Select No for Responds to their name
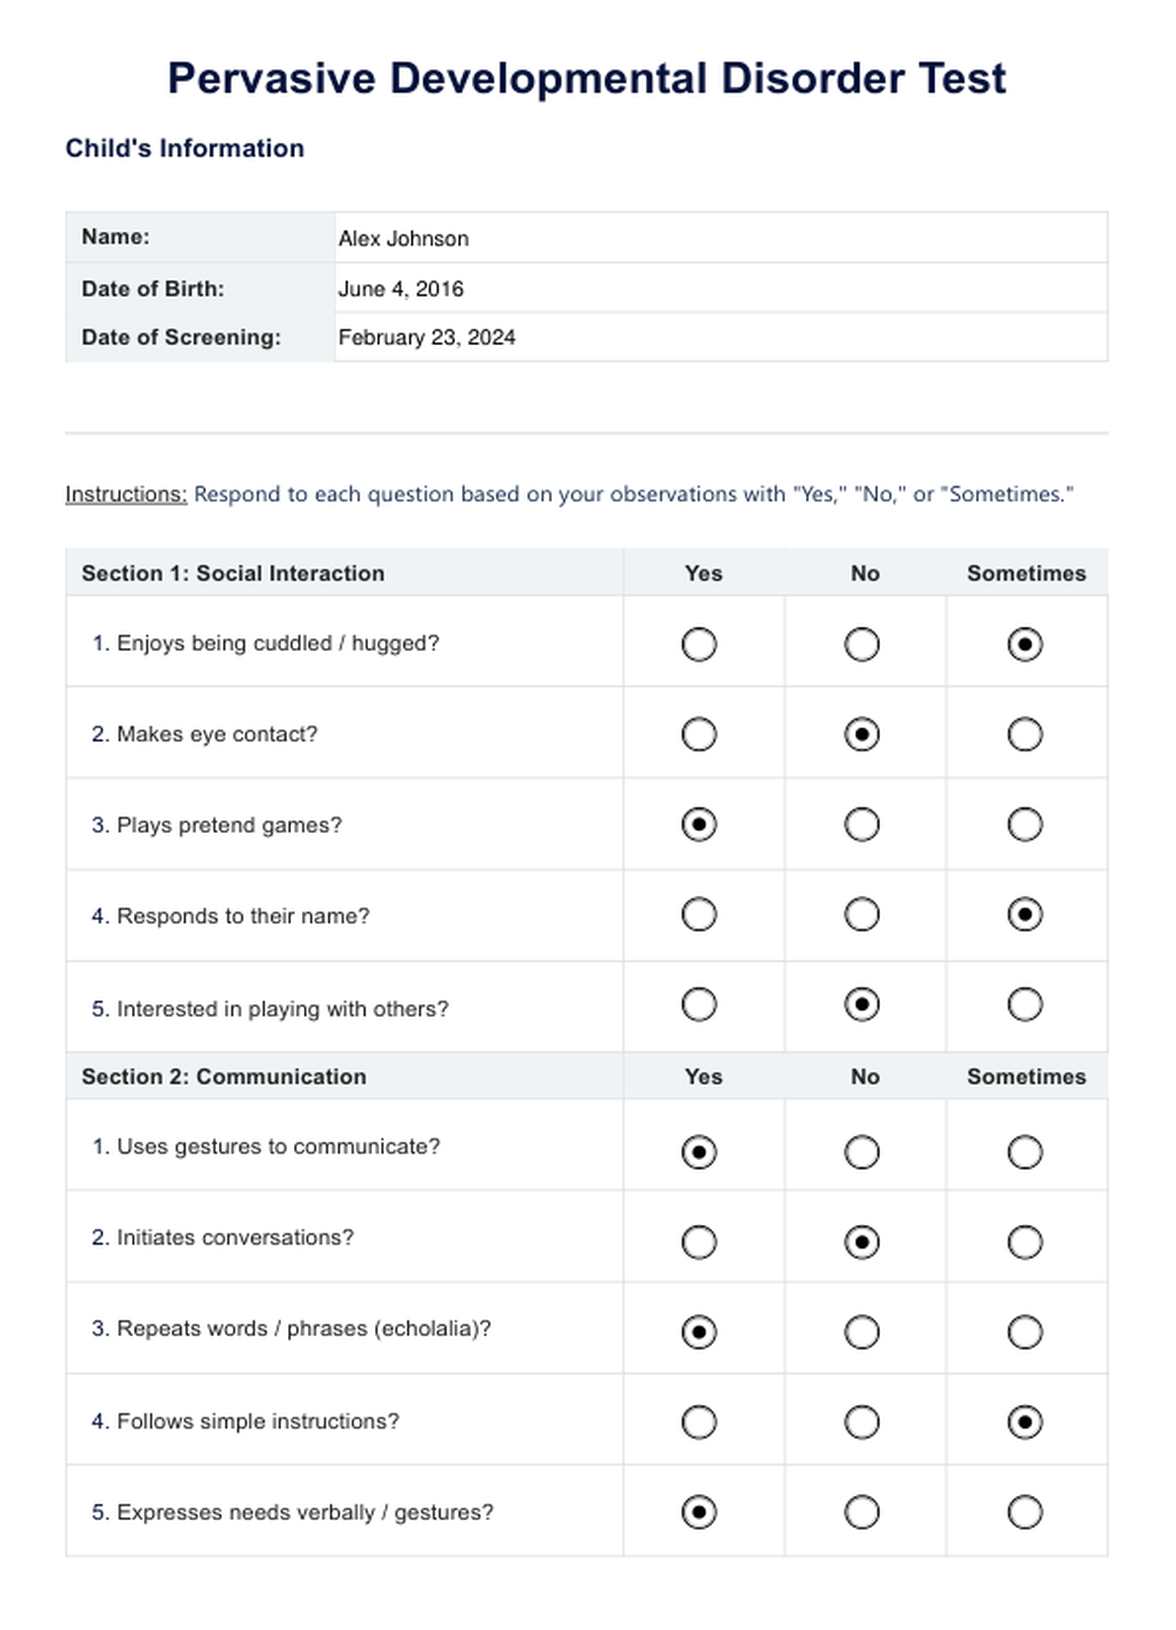 click(x=862, y=915)
